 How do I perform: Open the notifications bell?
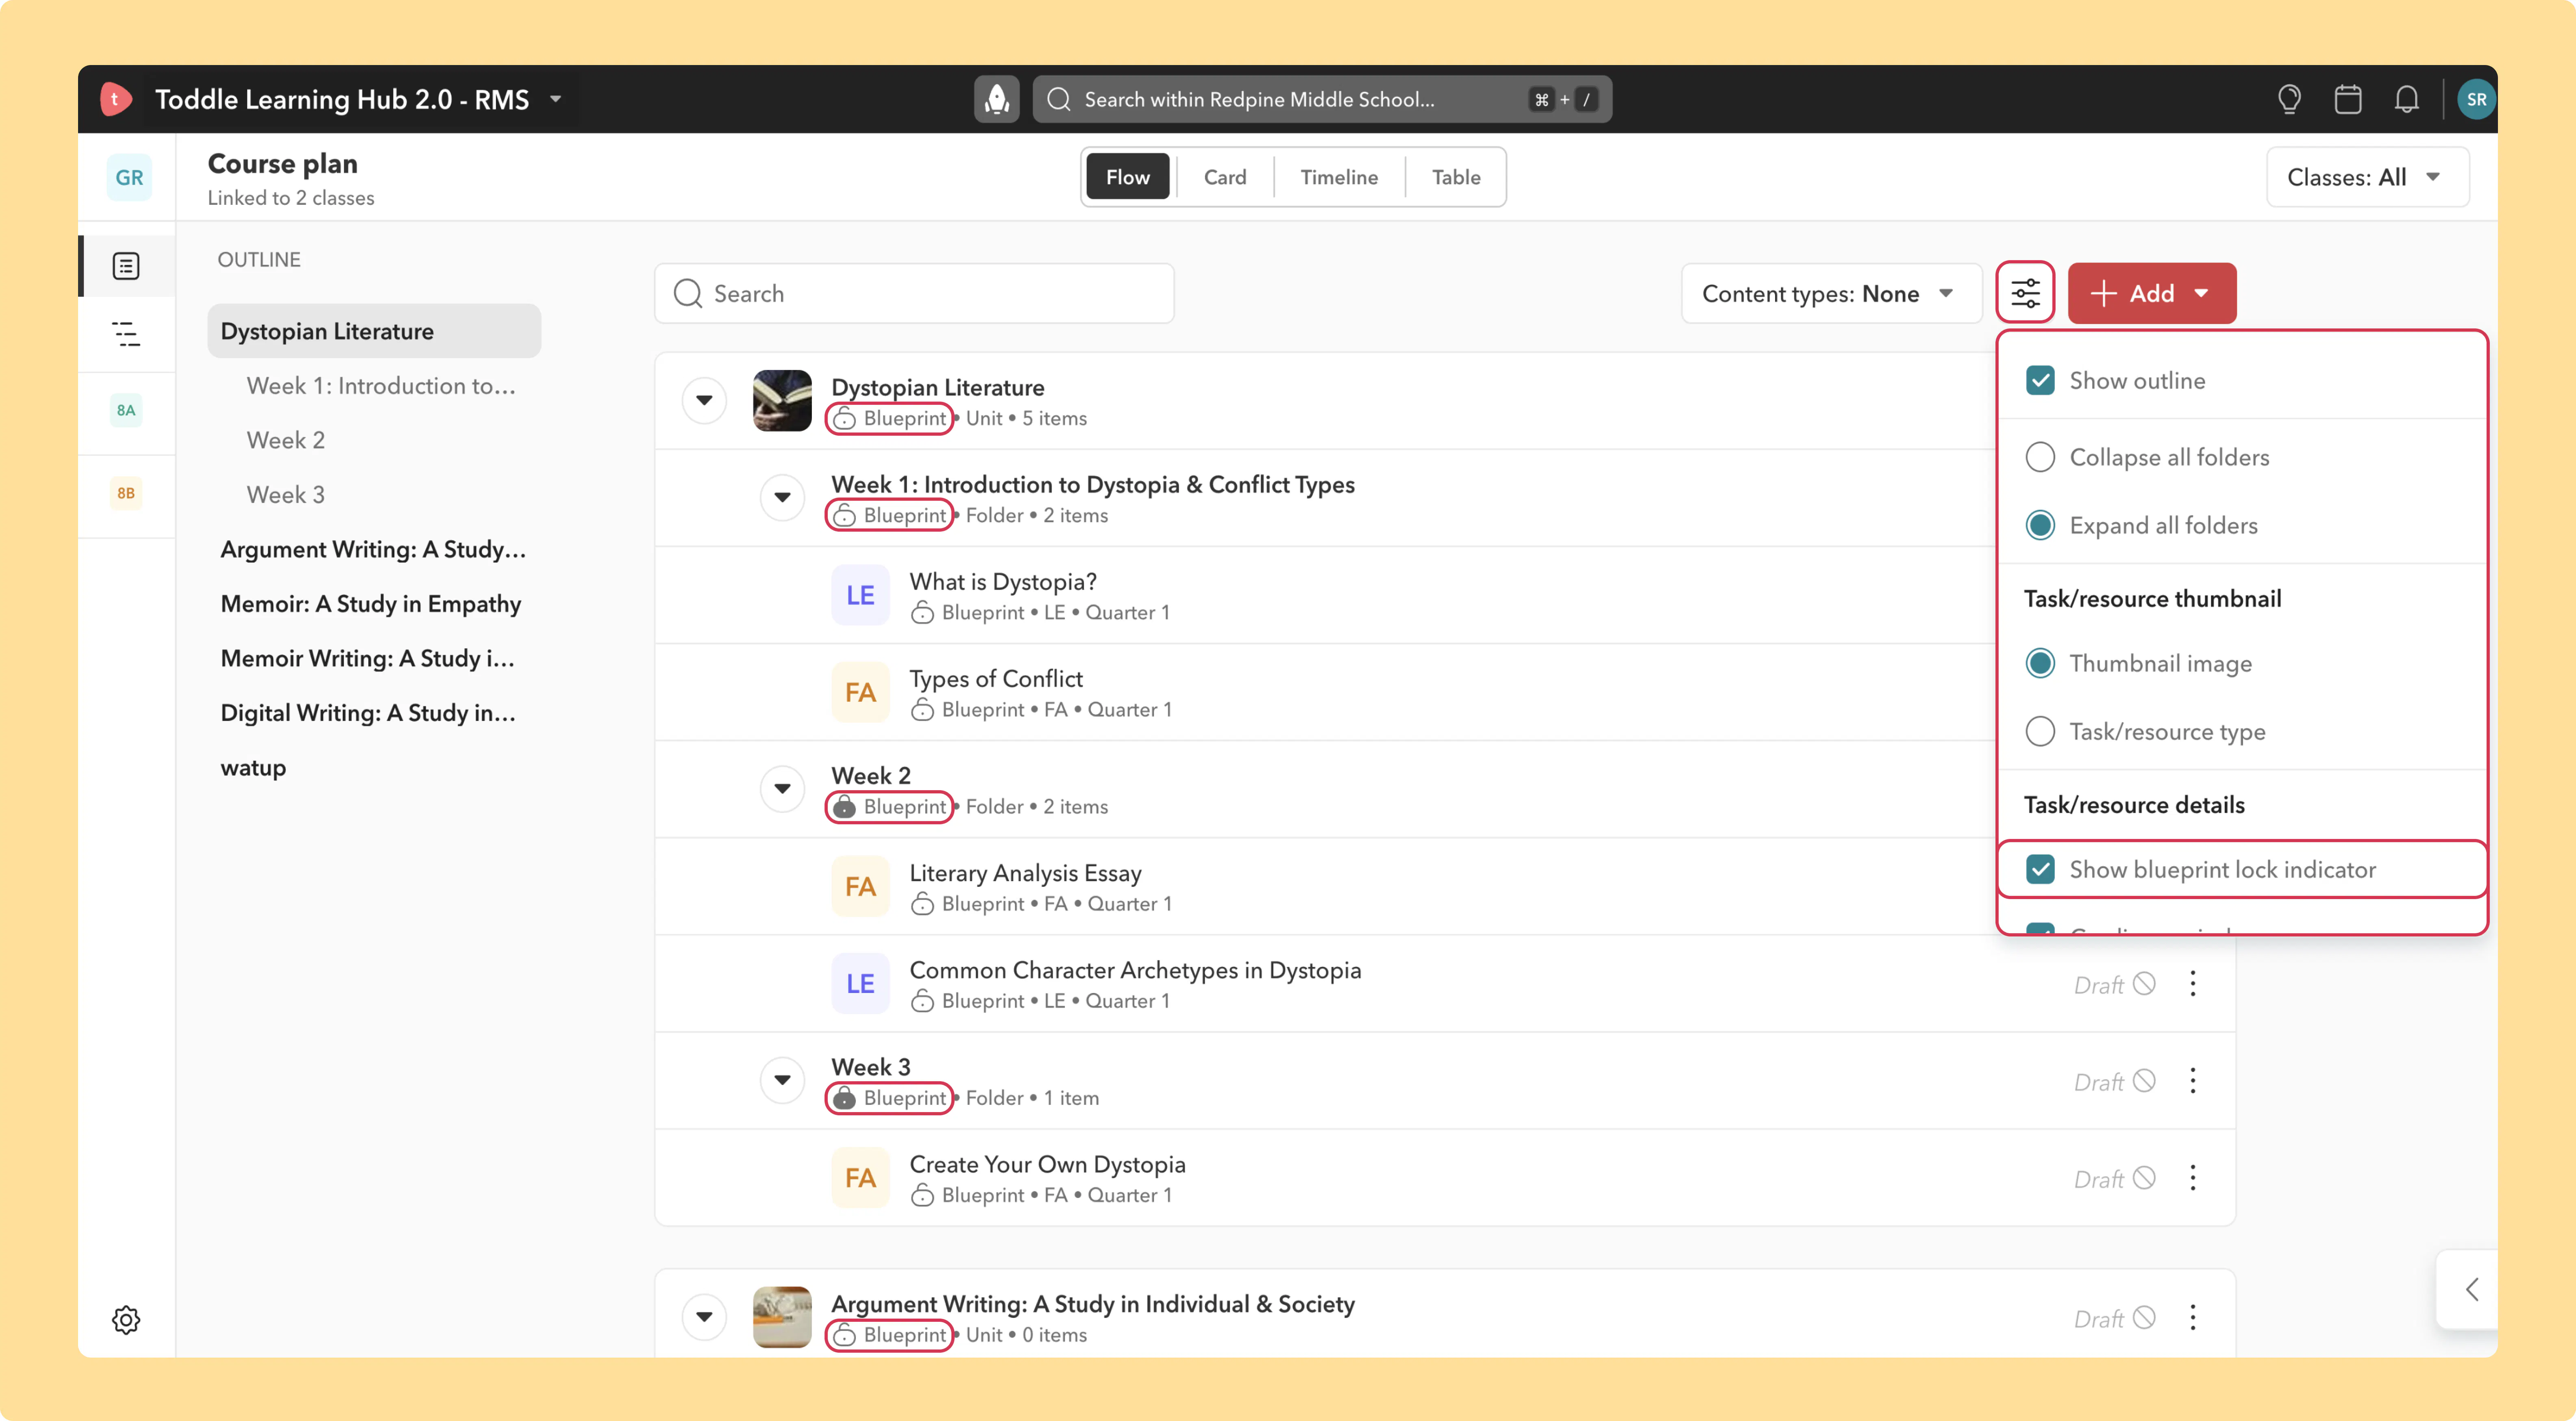tap(2407, 99)
